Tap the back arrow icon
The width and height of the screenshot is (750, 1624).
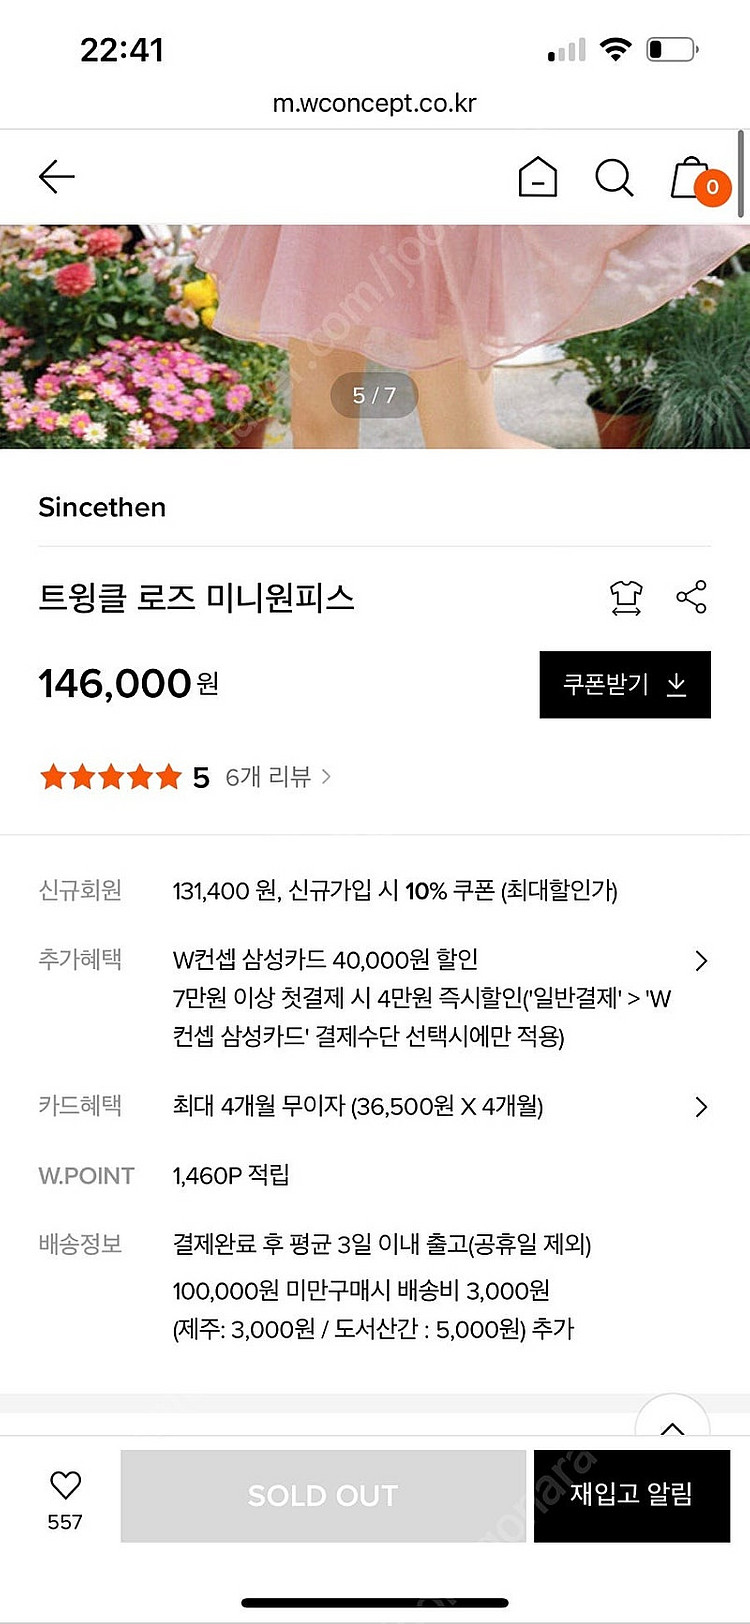point(57,177)
